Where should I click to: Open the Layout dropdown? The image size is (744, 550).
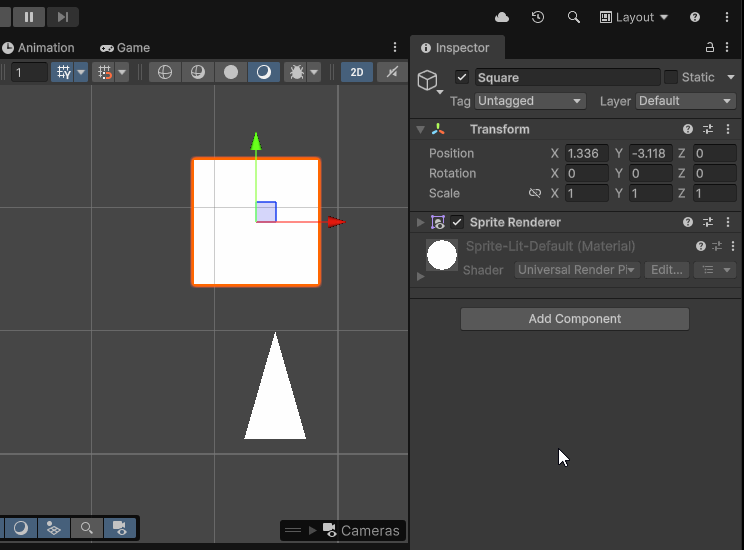pyautogui.click(x=634, y=18)
